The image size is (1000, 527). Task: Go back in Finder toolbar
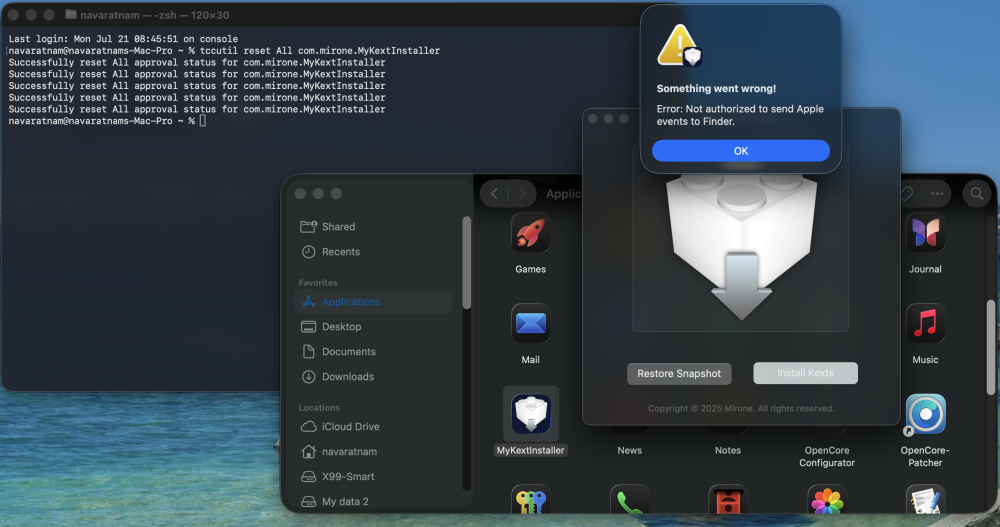494,193
